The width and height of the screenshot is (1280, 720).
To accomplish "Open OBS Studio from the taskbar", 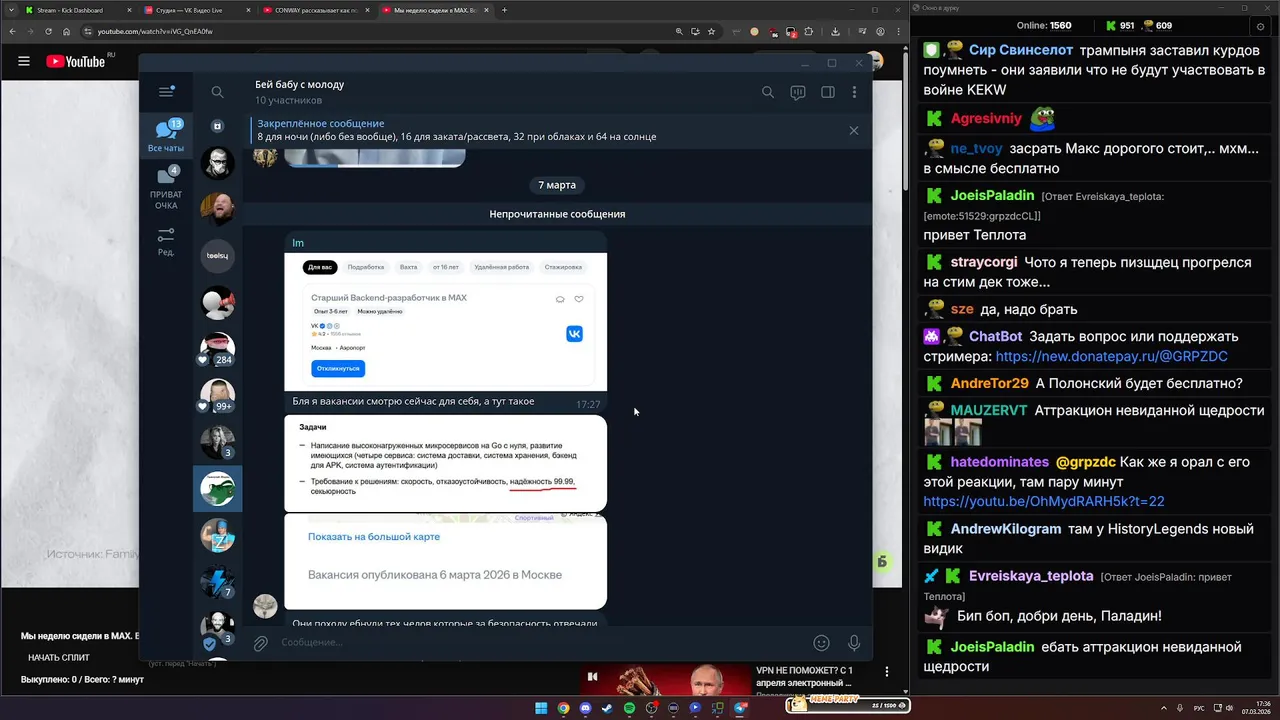I will click(651, 708).
